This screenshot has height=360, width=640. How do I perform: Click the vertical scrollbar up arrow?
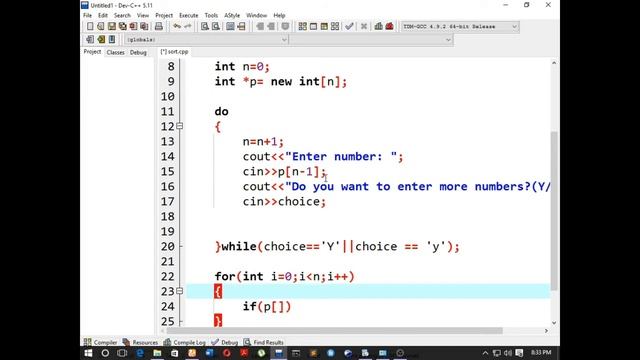coord(554,63)
